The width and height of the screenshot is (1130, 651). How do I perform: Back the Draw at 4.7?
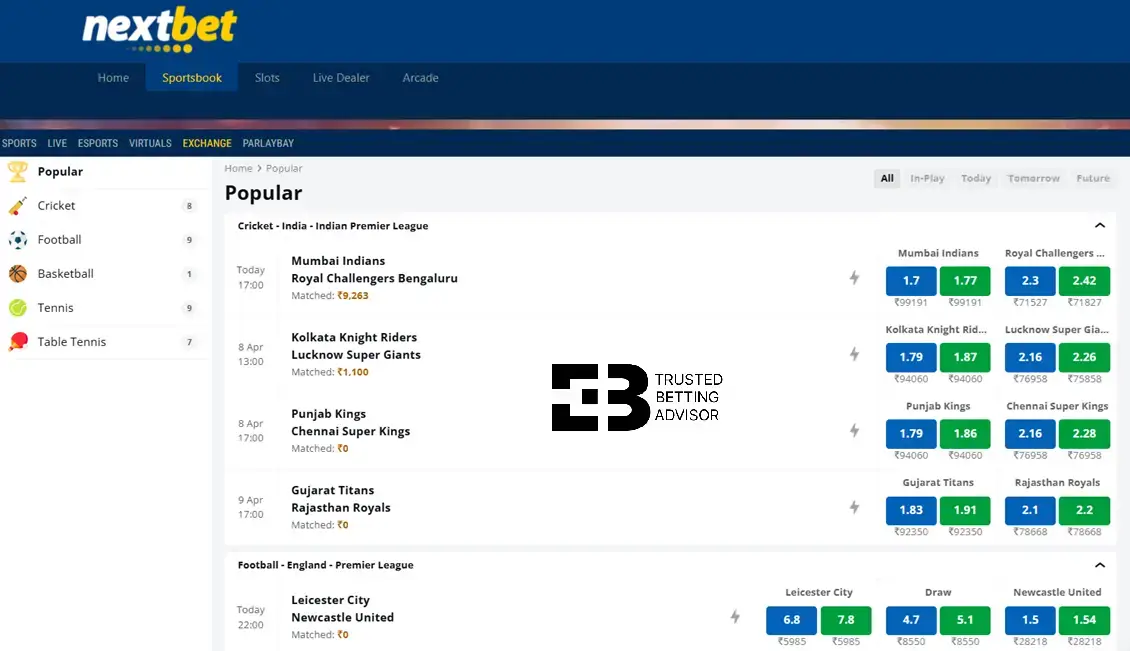point(911,620)
